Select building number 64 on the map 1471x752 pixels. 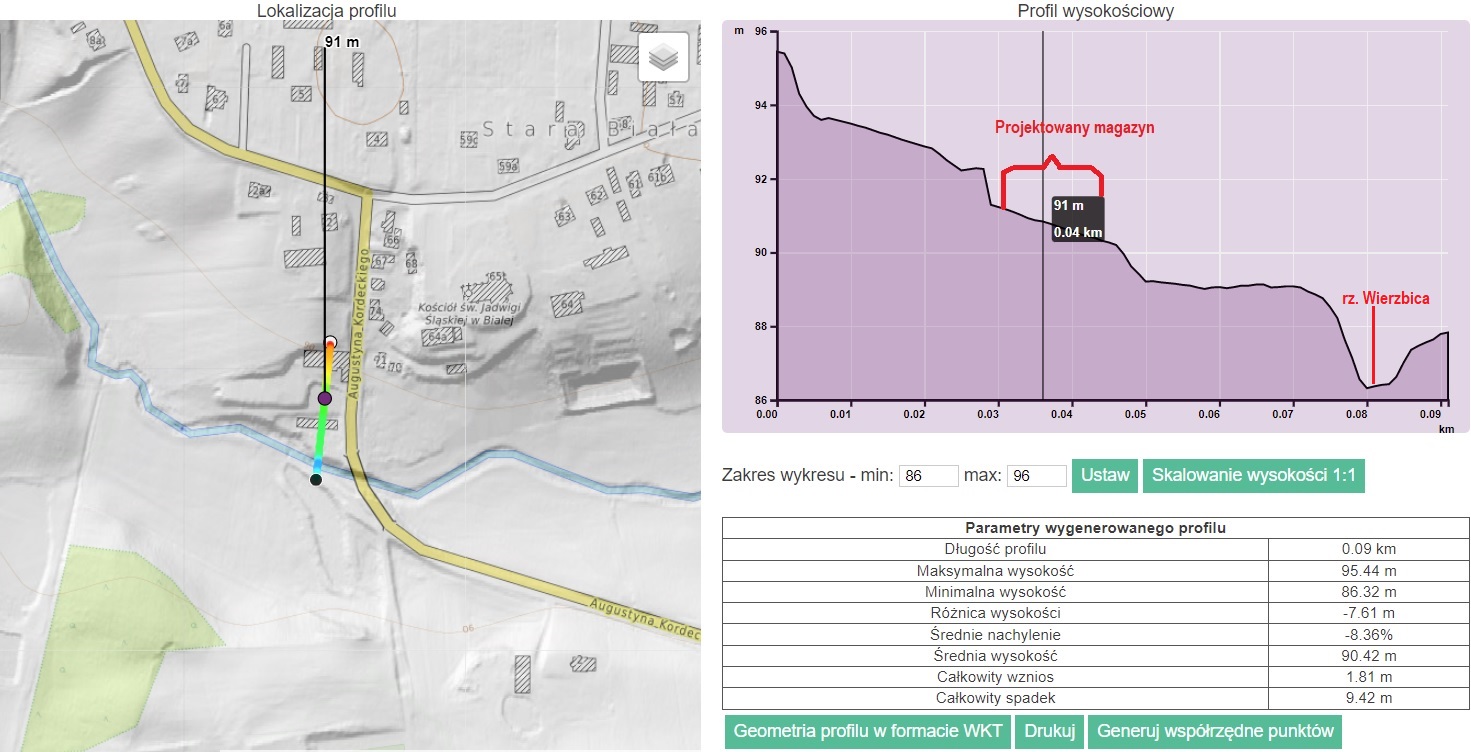coord(570,304)
